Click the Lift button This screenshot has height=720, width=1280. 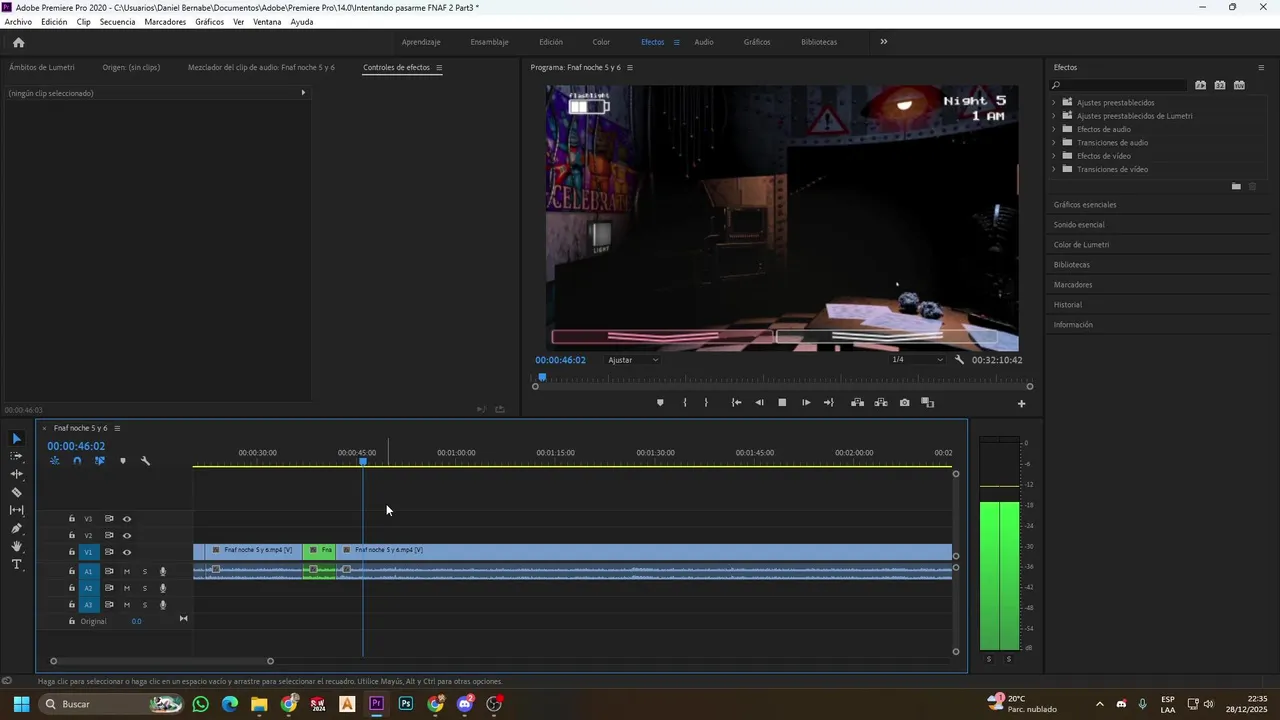point(857,403)
